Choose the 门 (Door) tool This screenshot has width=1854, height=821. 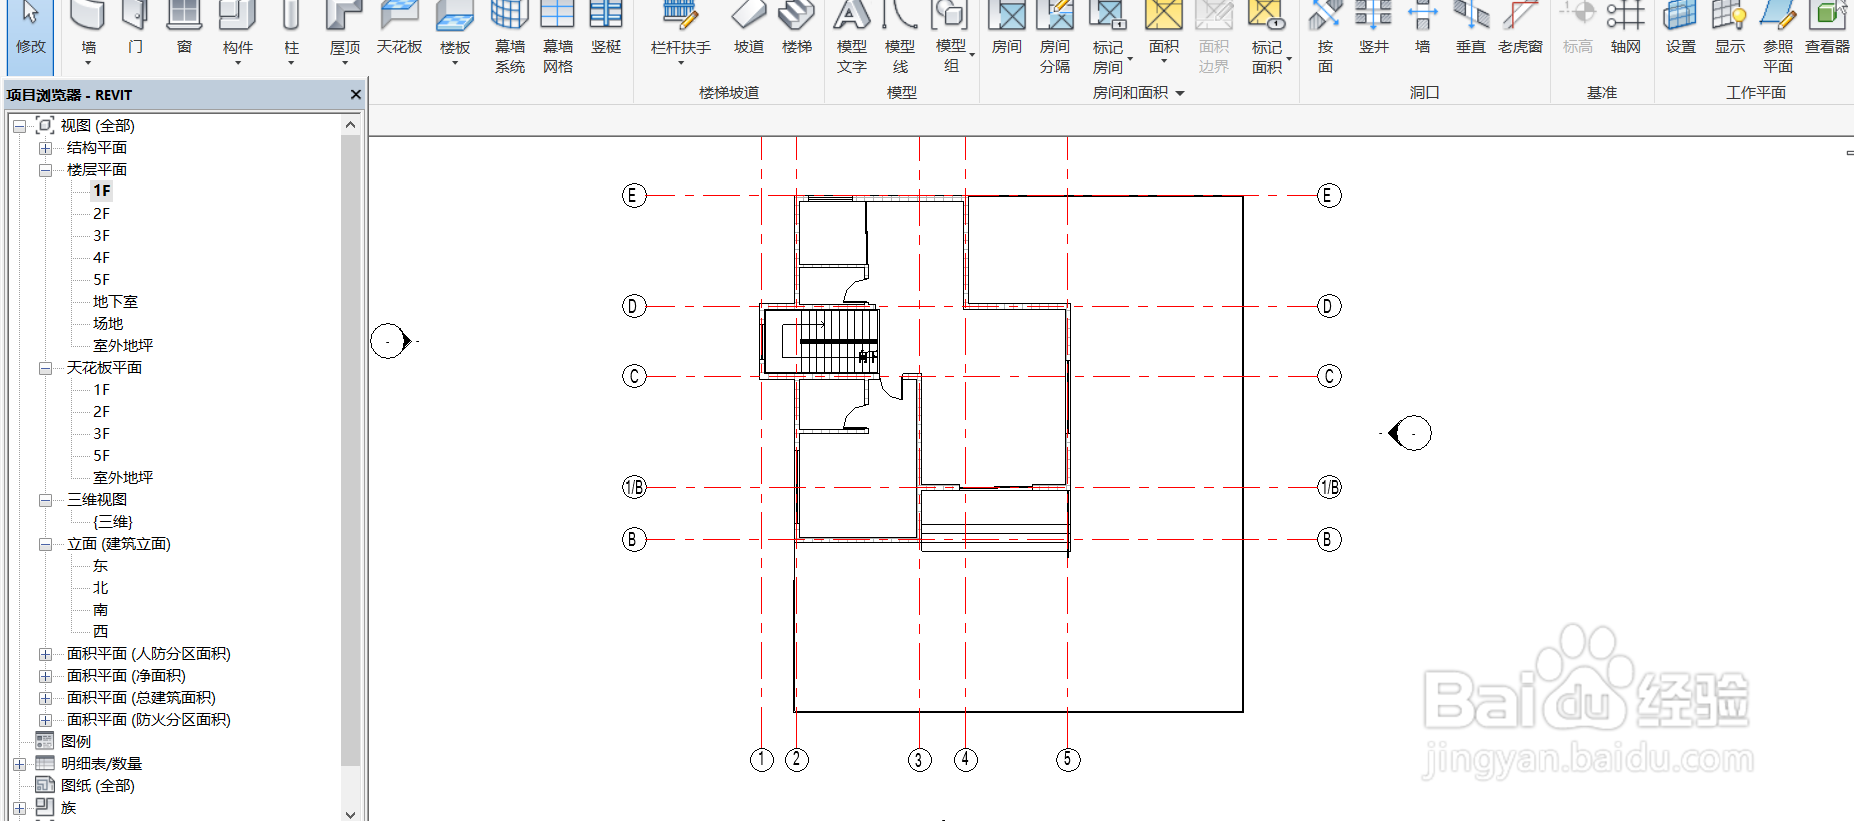point(135,30)
